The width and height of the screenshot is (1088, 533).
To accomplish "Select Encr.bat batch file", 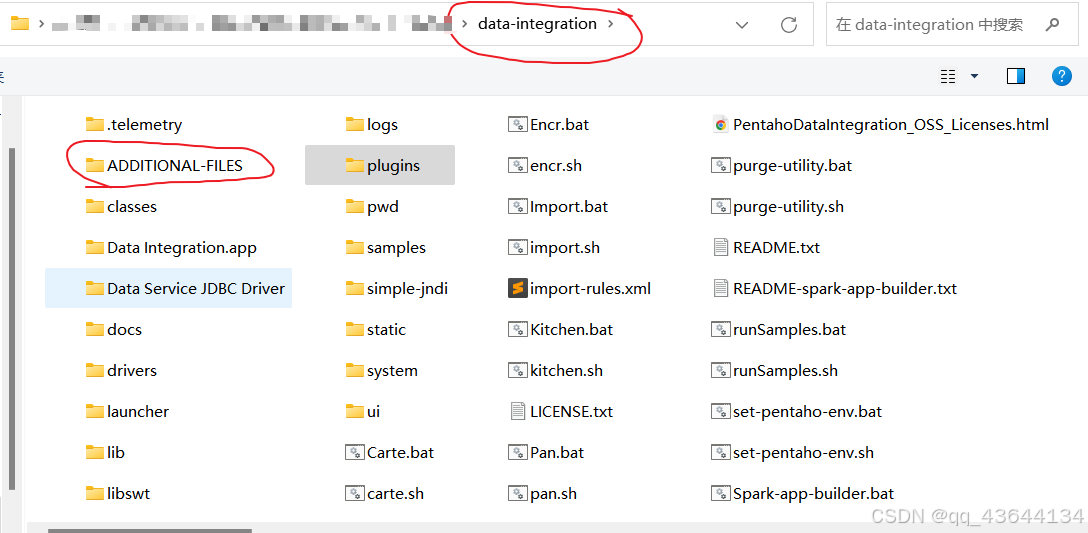I will (x=549, y=125).
